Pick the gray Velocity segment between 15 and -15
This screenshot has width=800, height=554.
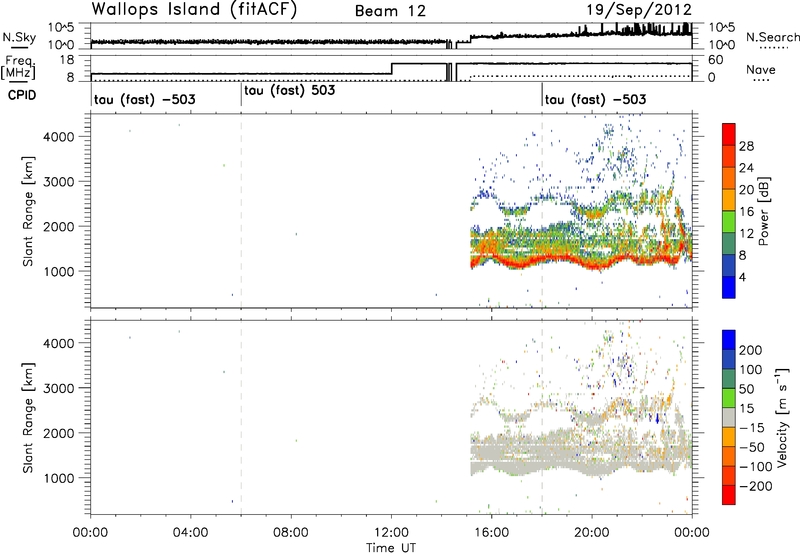(729, 418)
